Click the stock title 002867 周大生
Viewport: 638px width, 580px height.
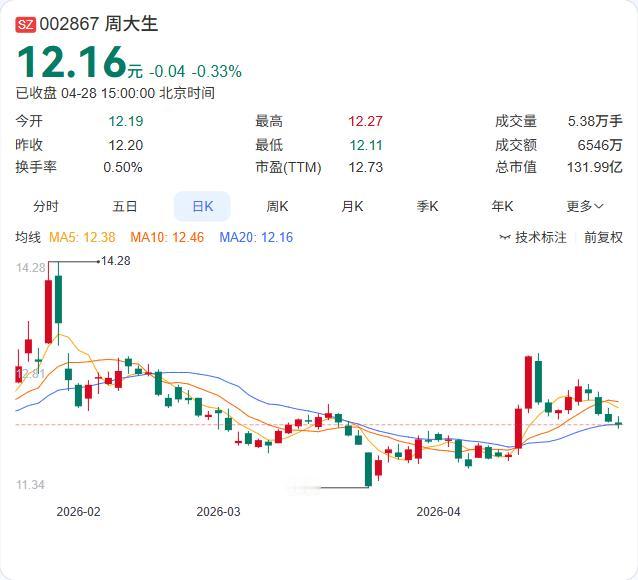(98, 24)
